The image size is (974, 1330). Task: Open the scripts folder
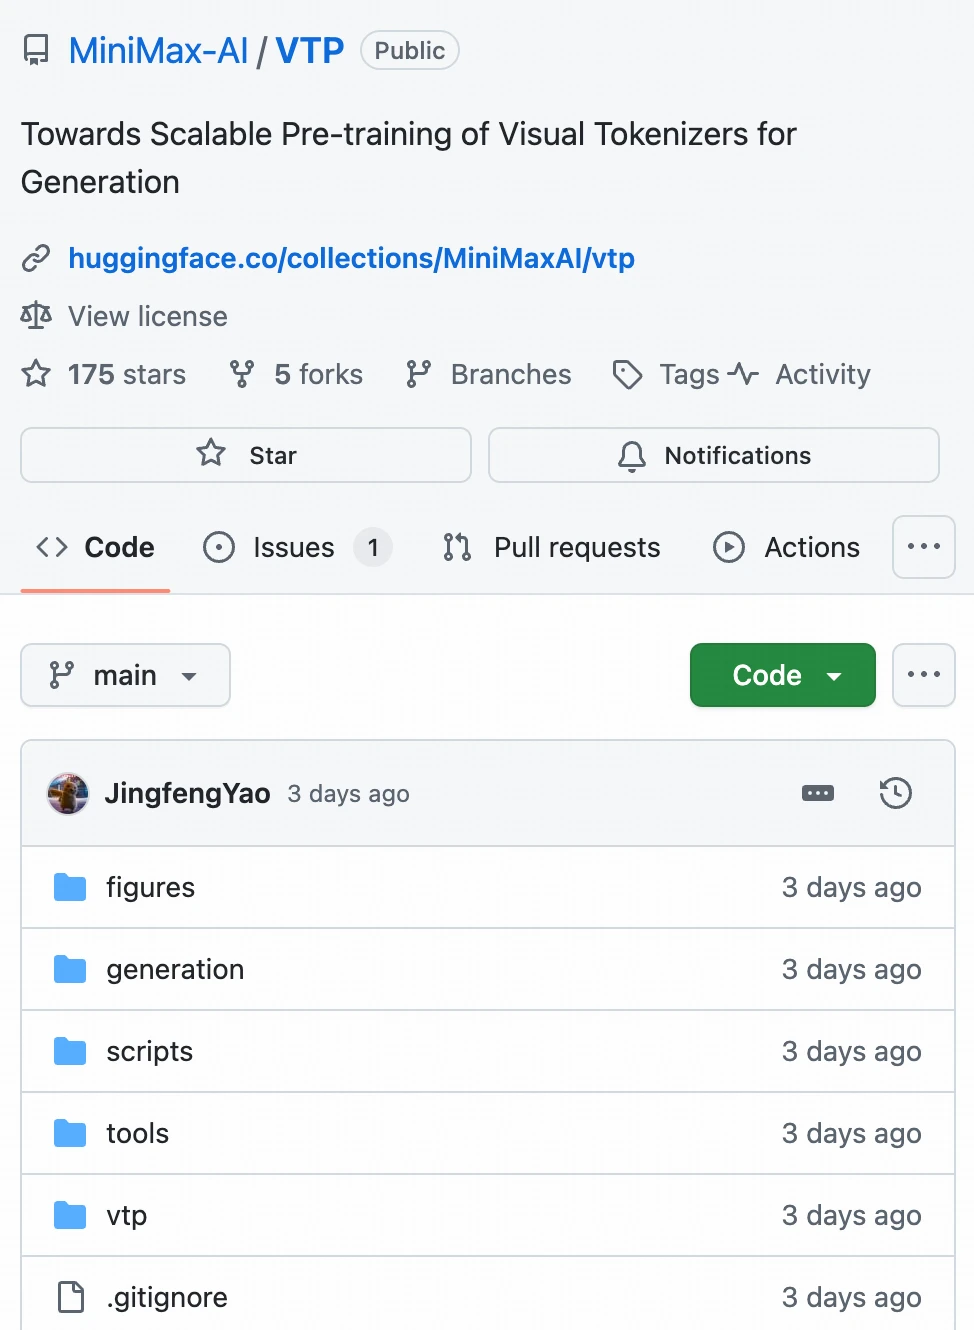[x=149, y=1052]
